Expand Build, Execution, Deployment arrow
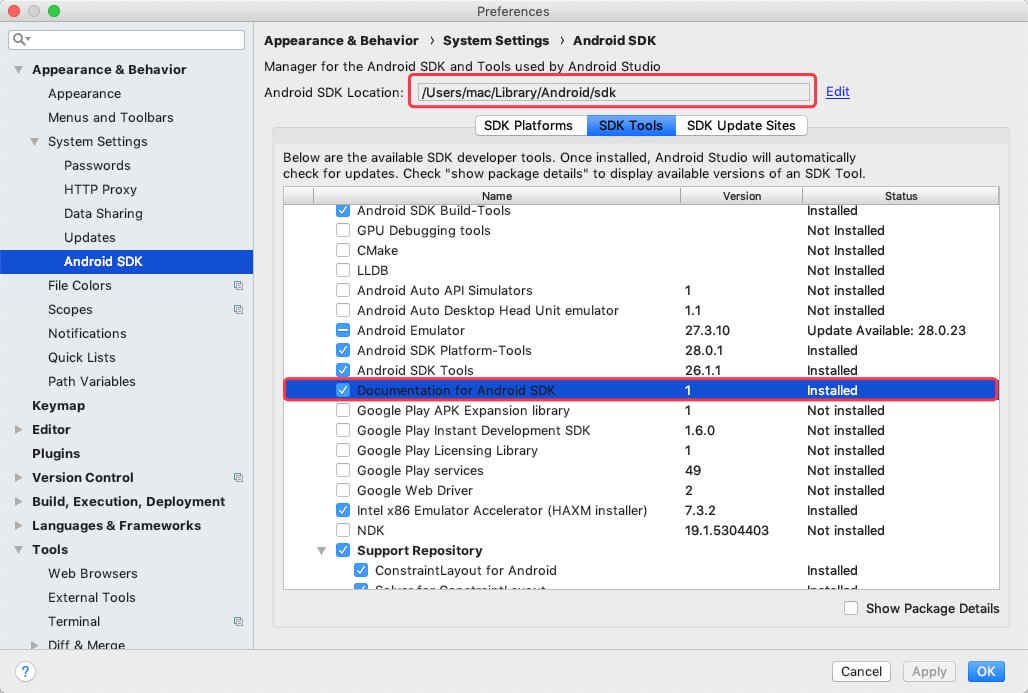Viewport: 1028px width, 693px height. pos(18,502)
